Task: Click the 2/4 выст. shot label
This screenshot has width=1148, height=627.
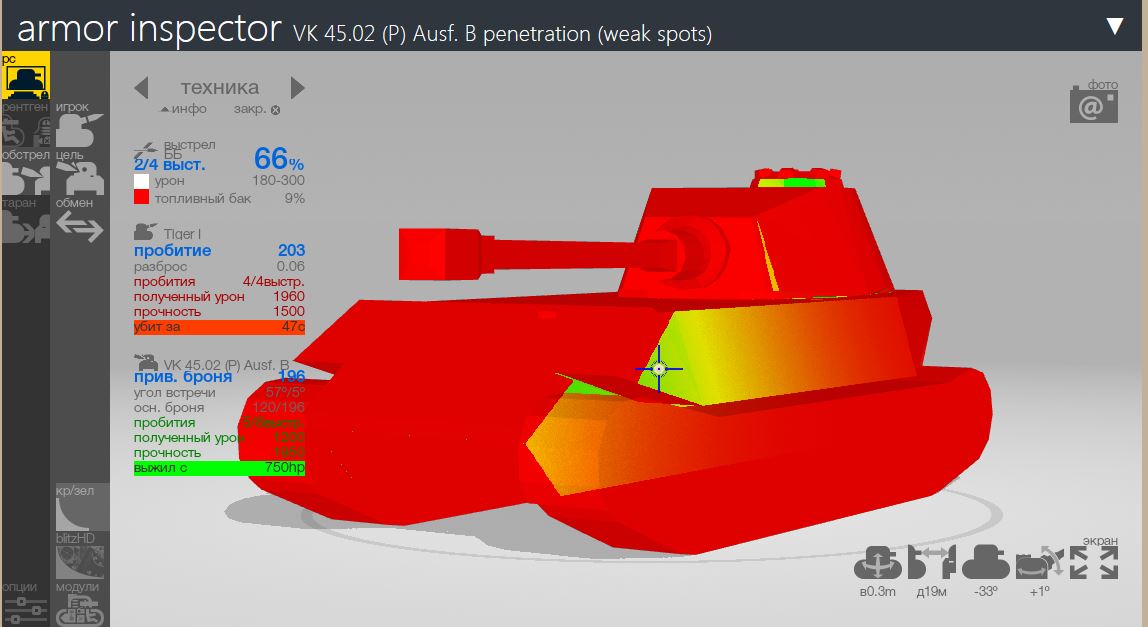Action: pyautogui.click(x=169, y=165)
